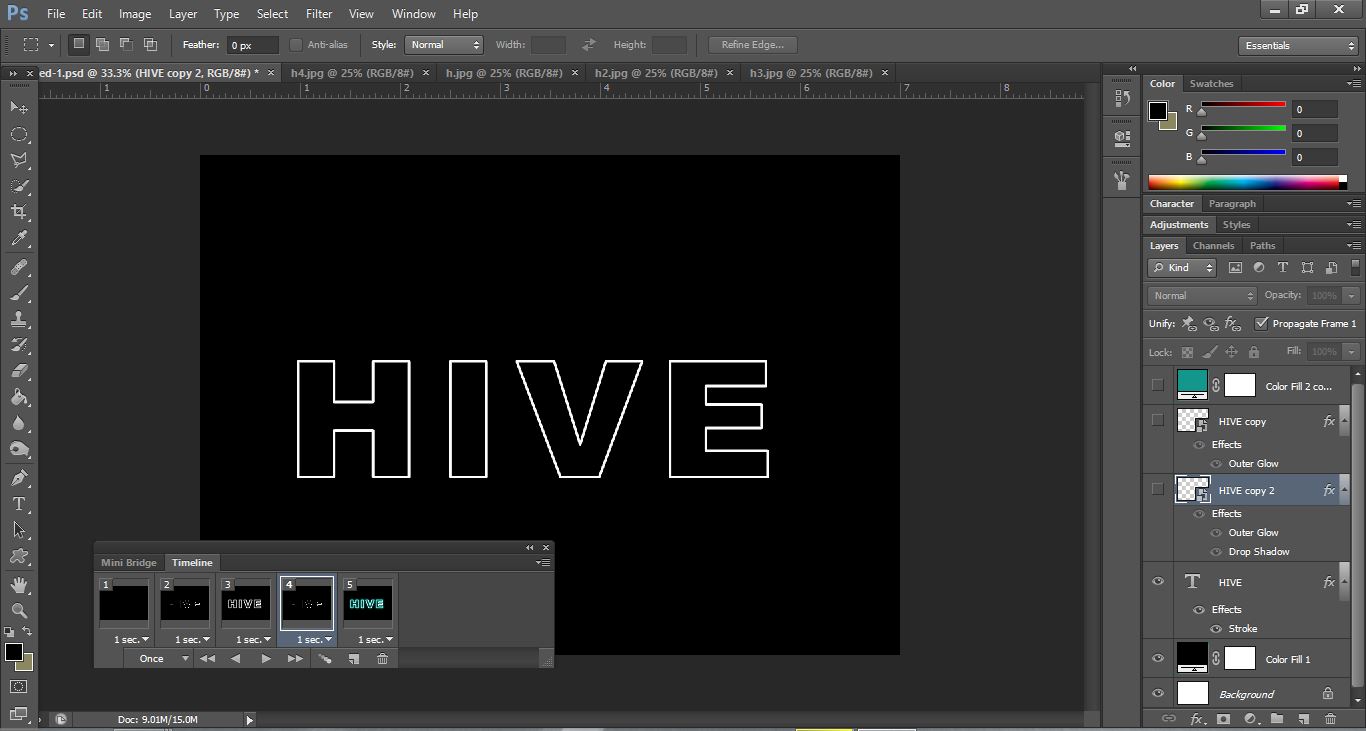
Task: Hide the Color Fill 1 layer
Action: click(x=1158, y=658)
